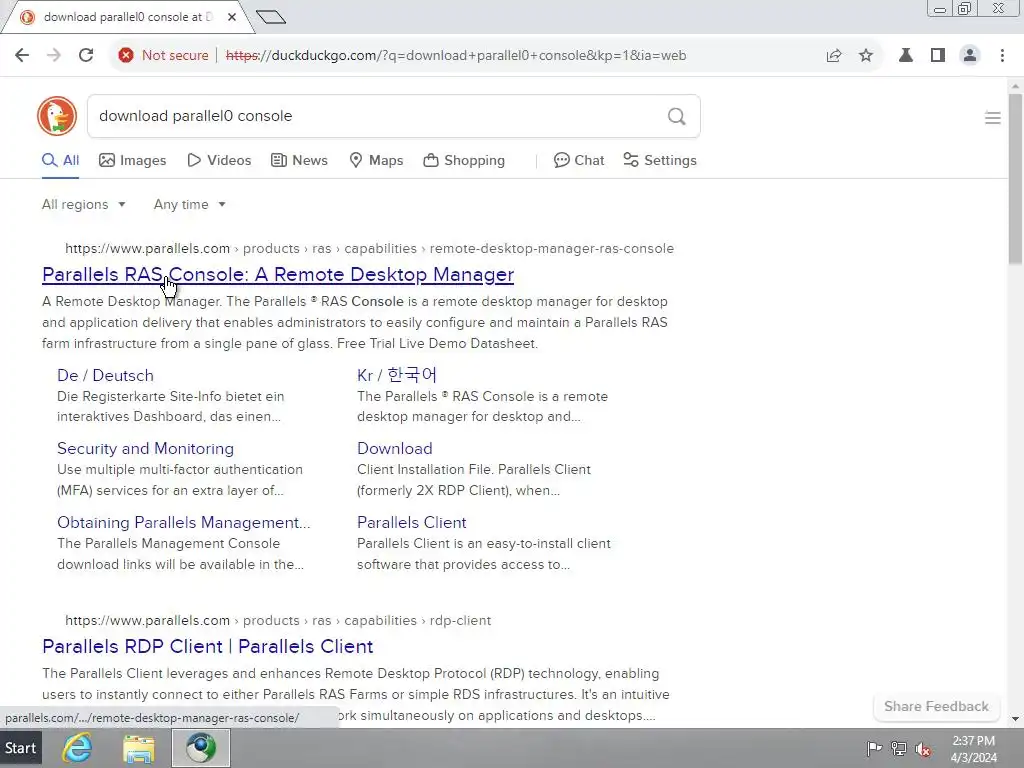
Task: Open the Security and Monitoring sublink
Action: tap(145, 449)
